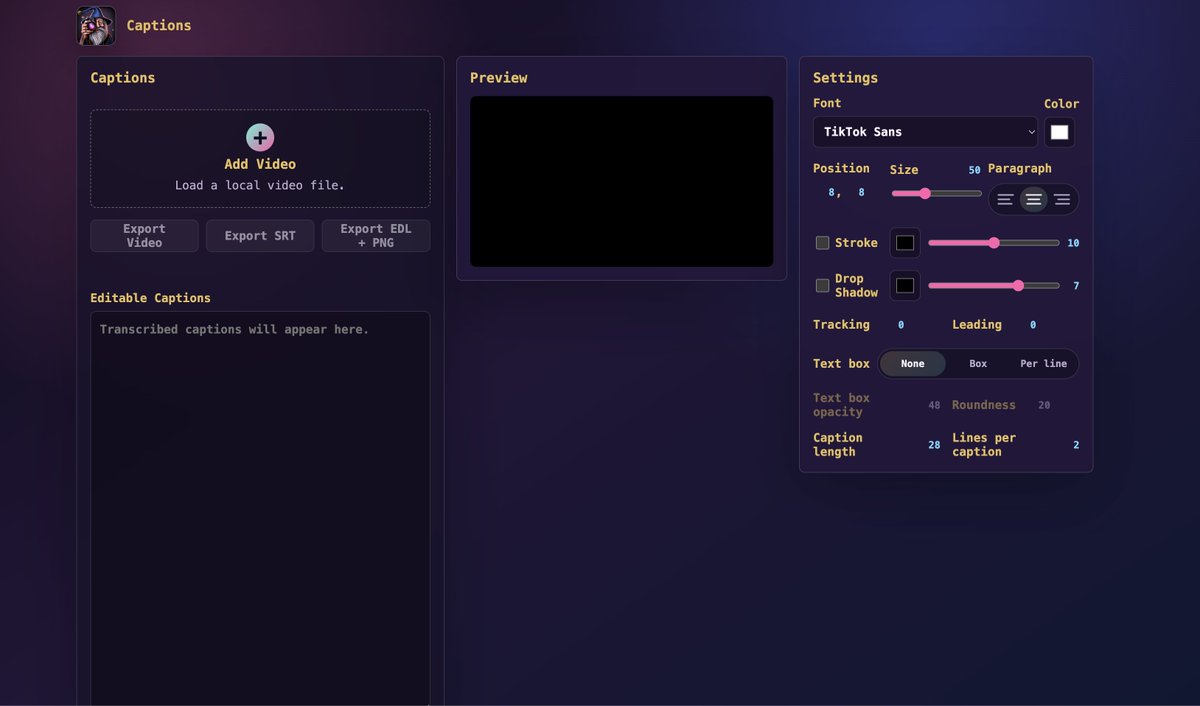Click the Caption length value 28
This screenshot has height=706, width=1200.
[934, 445]
